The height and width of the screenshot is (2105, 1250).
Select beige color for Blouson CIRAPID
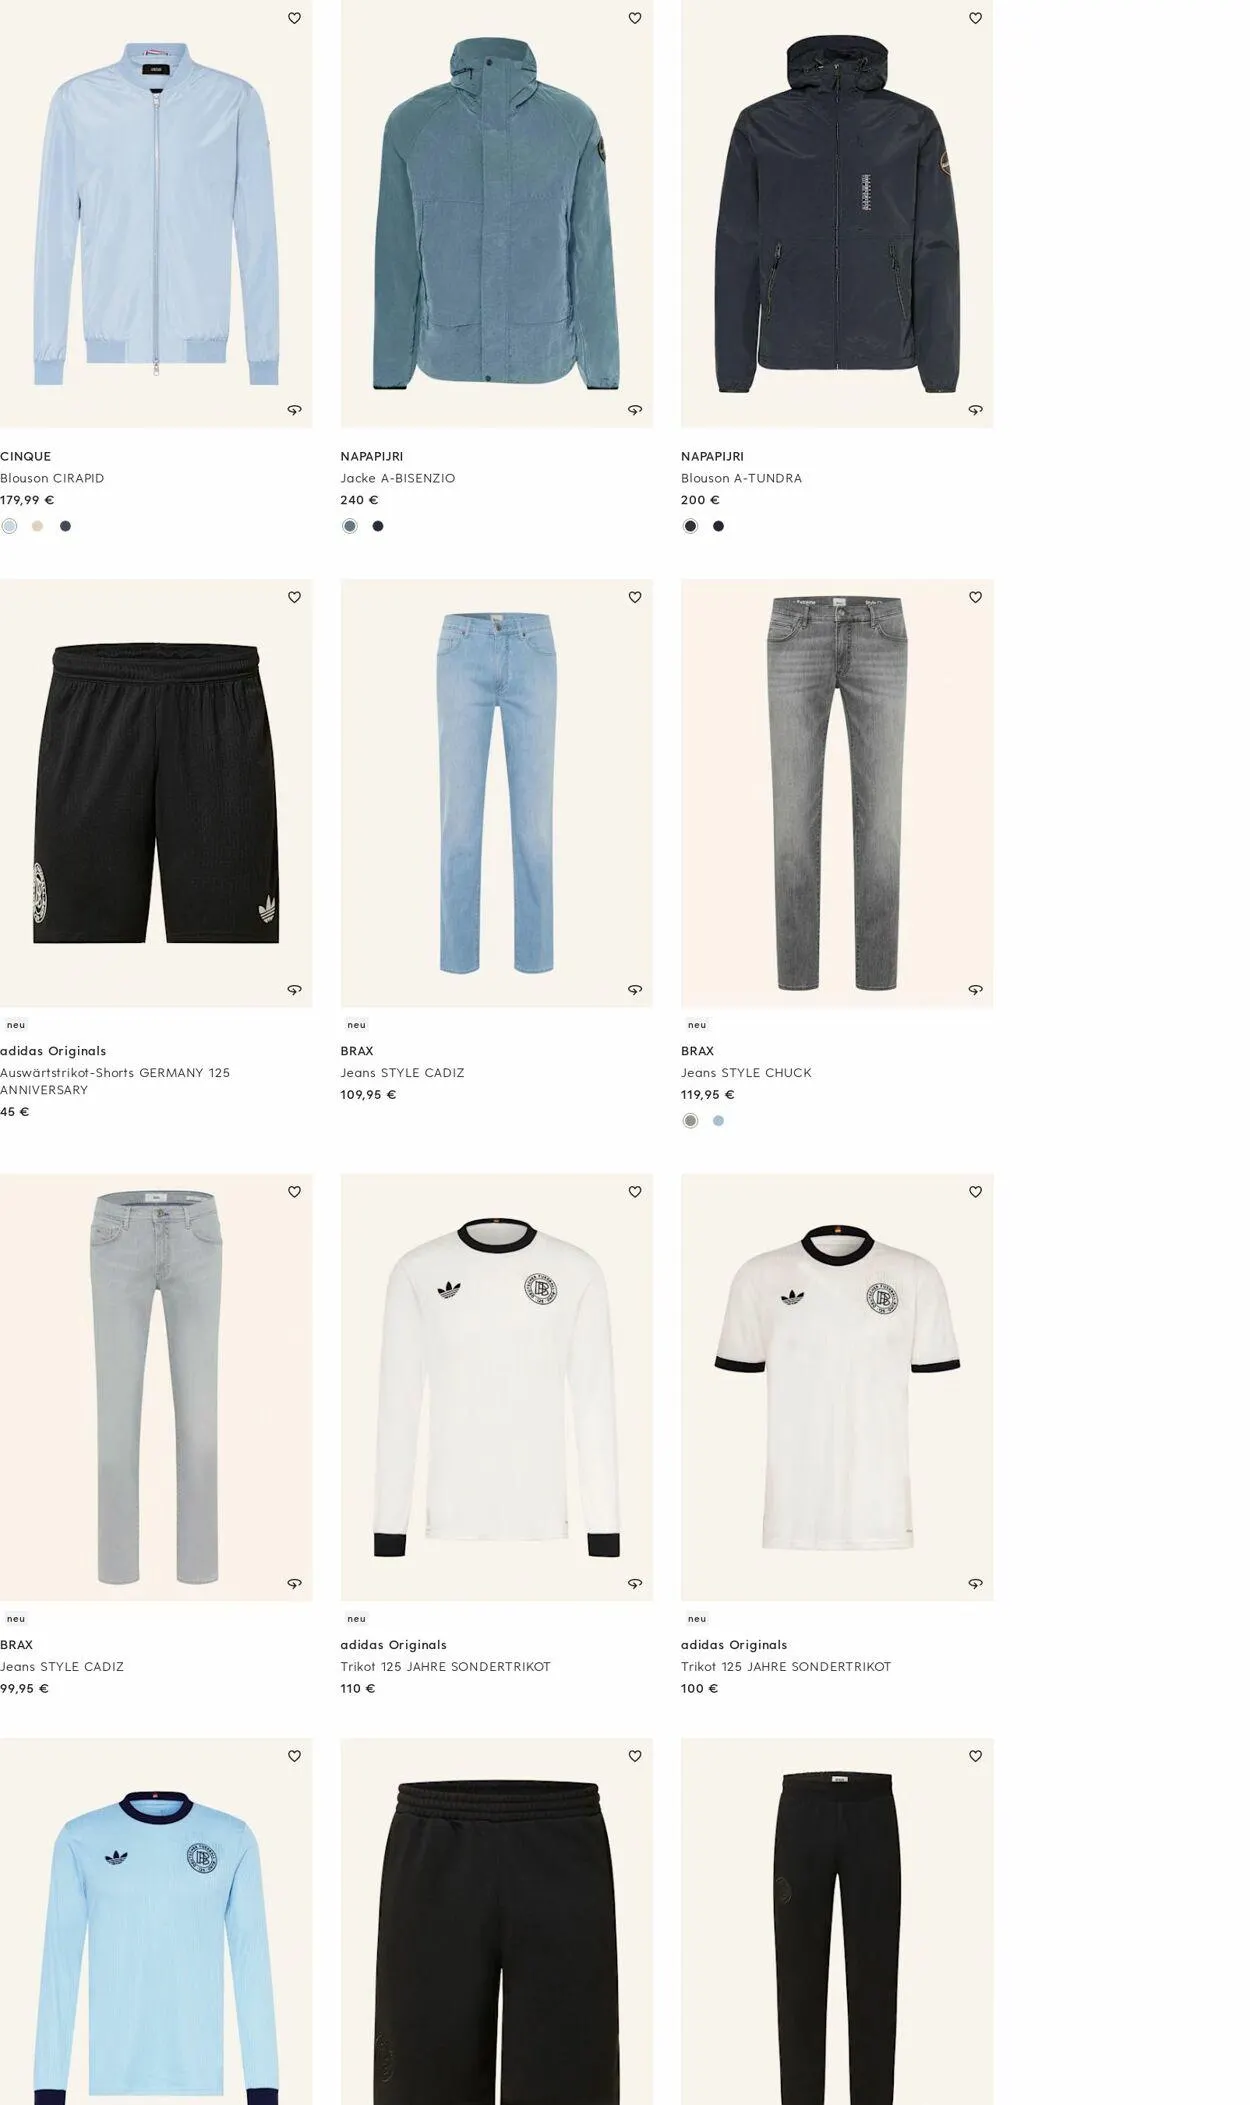[37, 526]
